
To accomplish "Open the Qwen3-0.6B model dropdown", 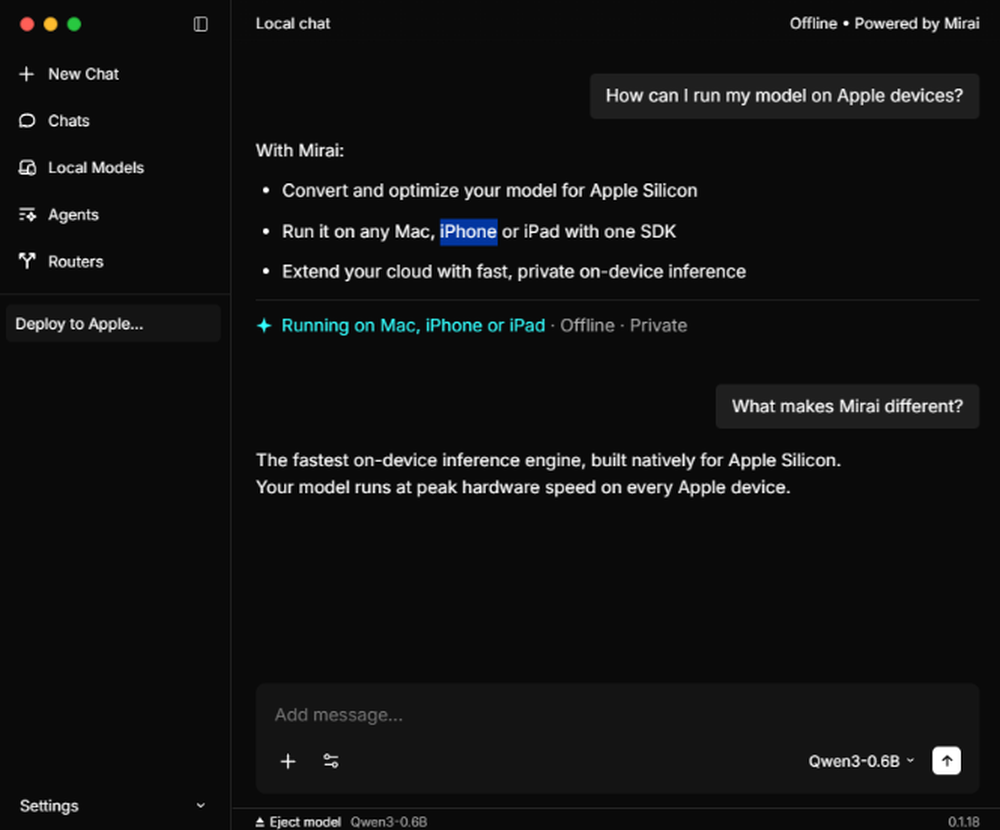I will point(861,762).
